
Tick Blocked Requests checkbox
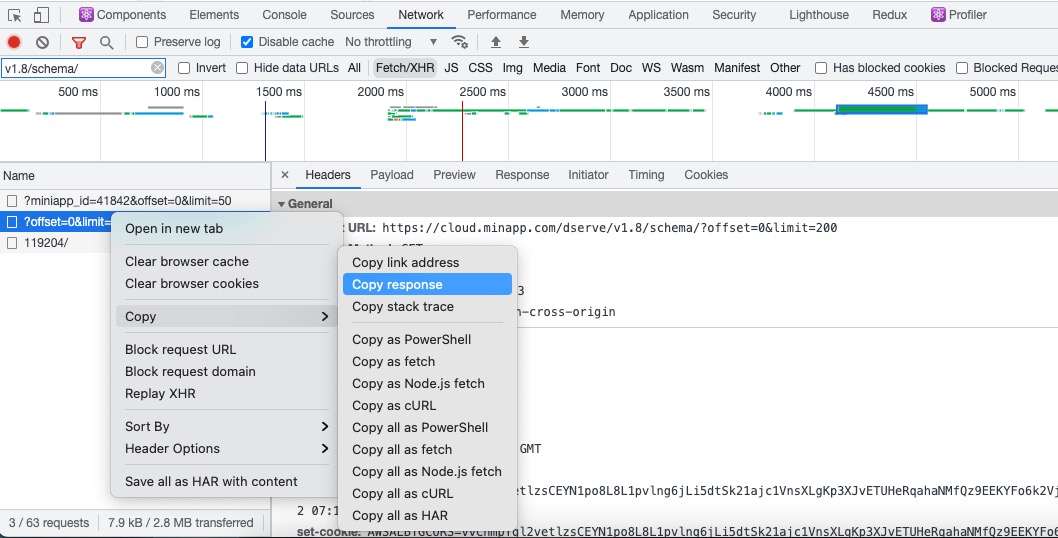pos(962,68)
